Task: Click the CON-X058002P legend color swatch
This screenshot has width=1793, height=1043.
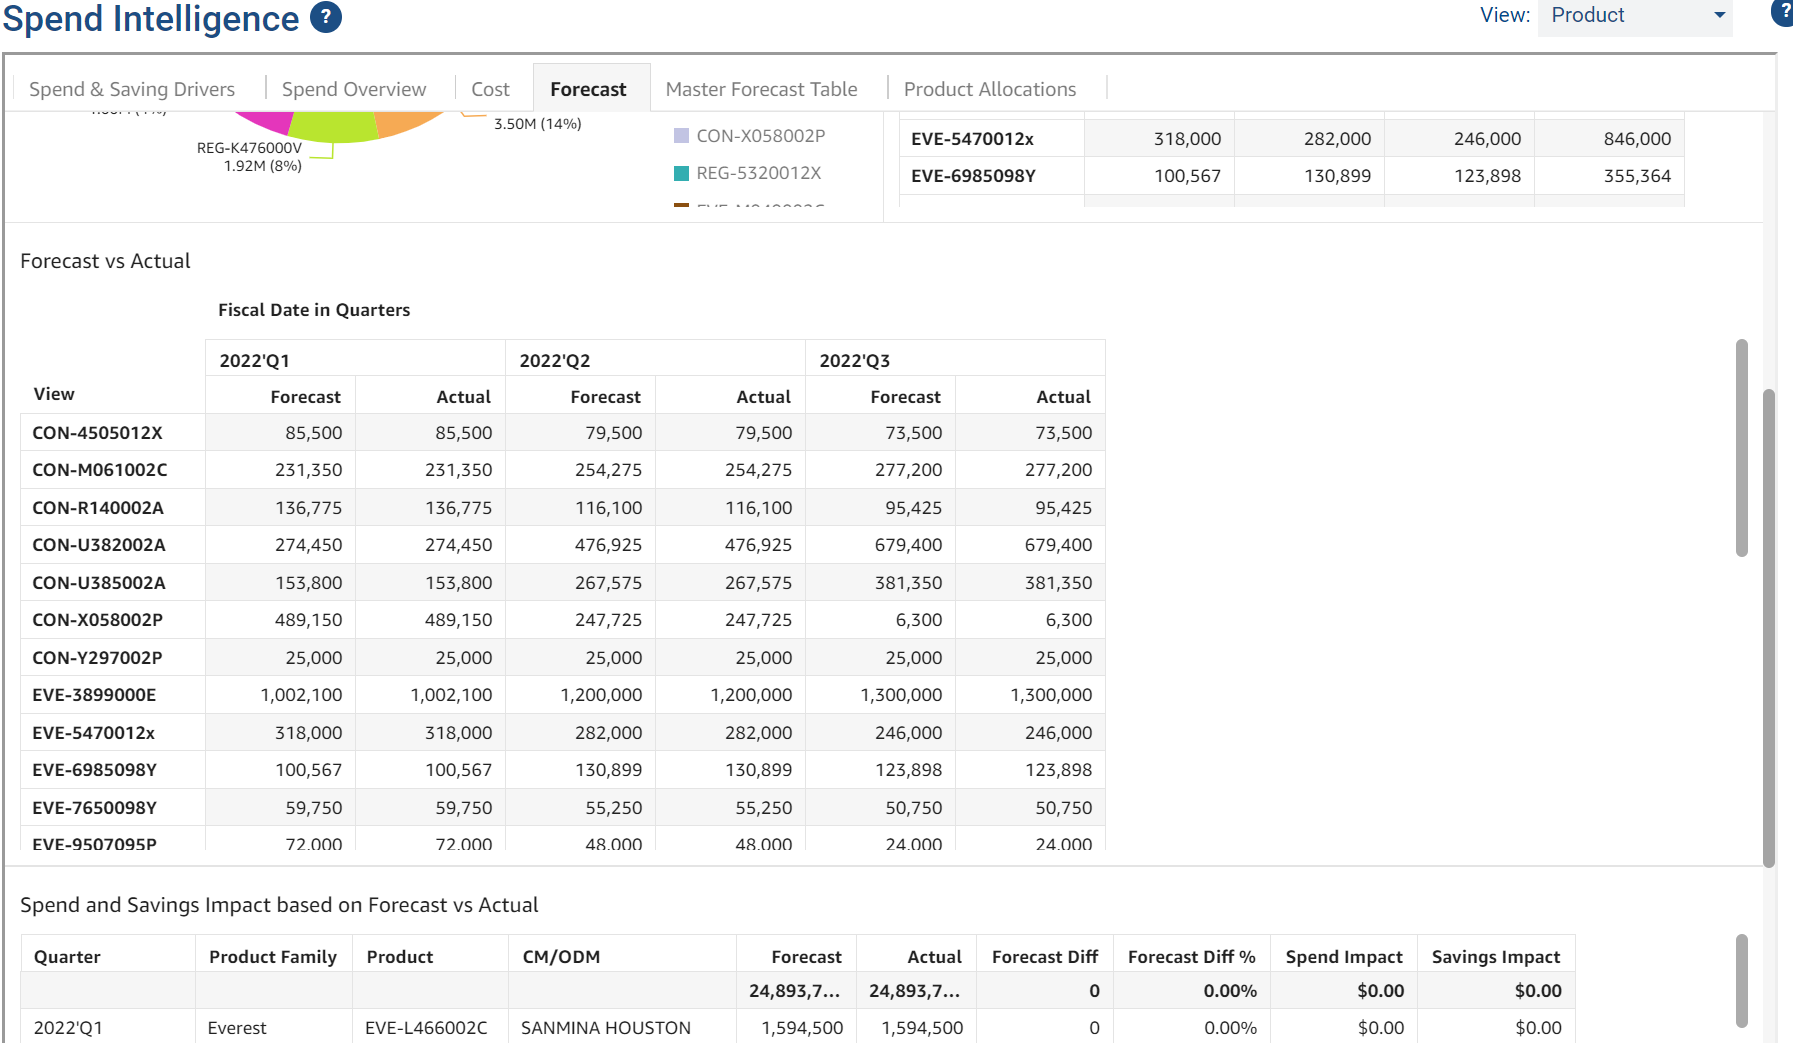Action: point(681,136)
